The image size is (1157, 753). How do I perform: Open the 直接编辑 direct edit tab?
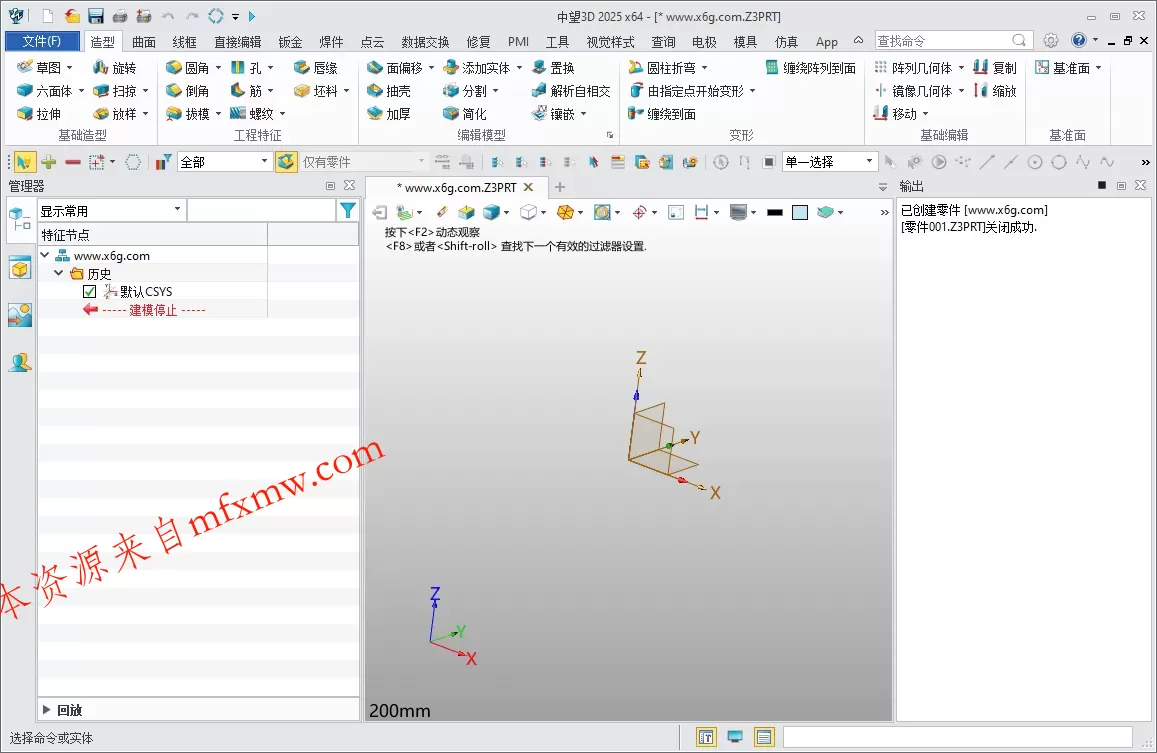point(238,42)
